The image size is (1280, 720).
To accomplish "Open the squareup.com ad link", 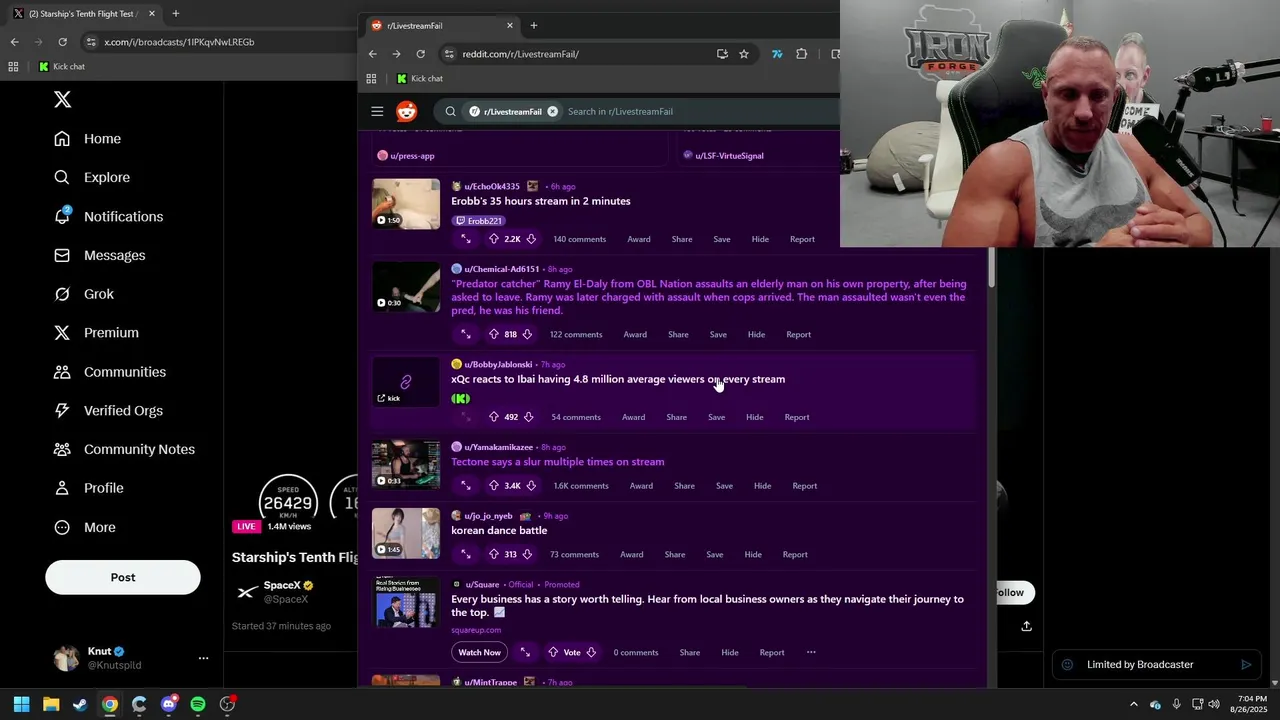I will [x=476, y=630].
